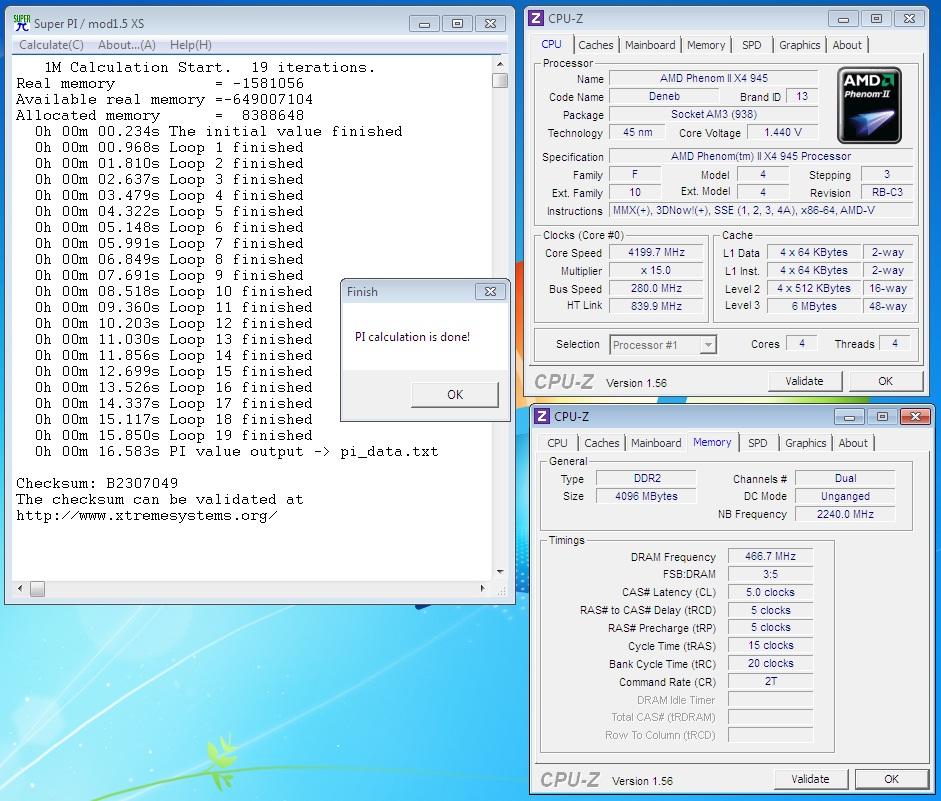Click the 'PI value output -> pi_data.txt' line

coord(236,452)
